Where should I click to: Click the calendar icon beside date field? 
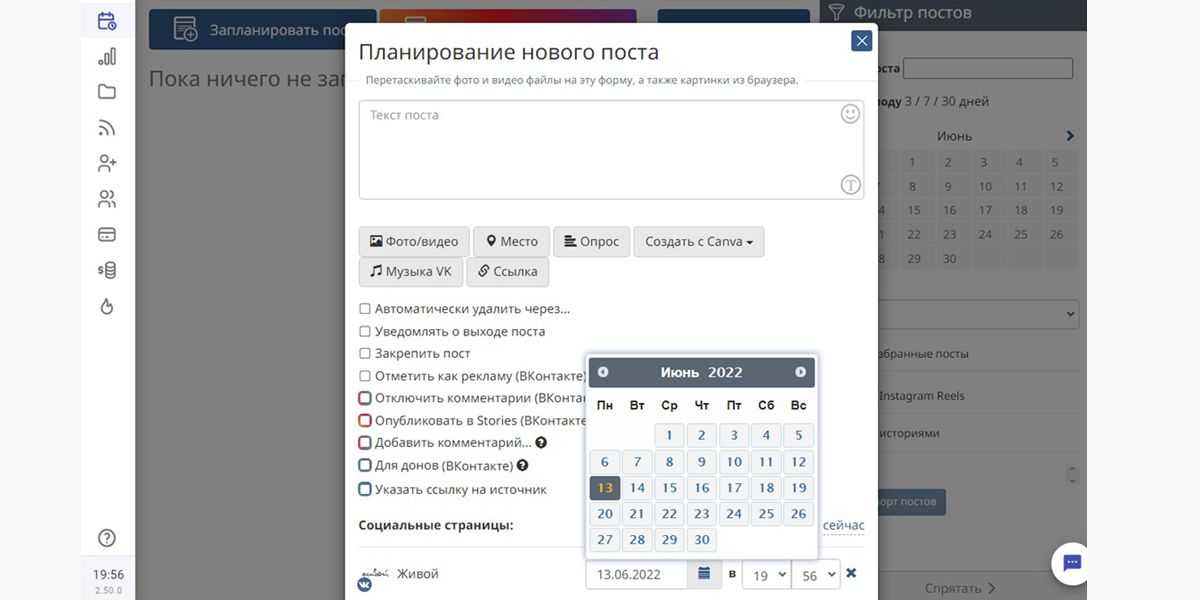pos(704,574)
